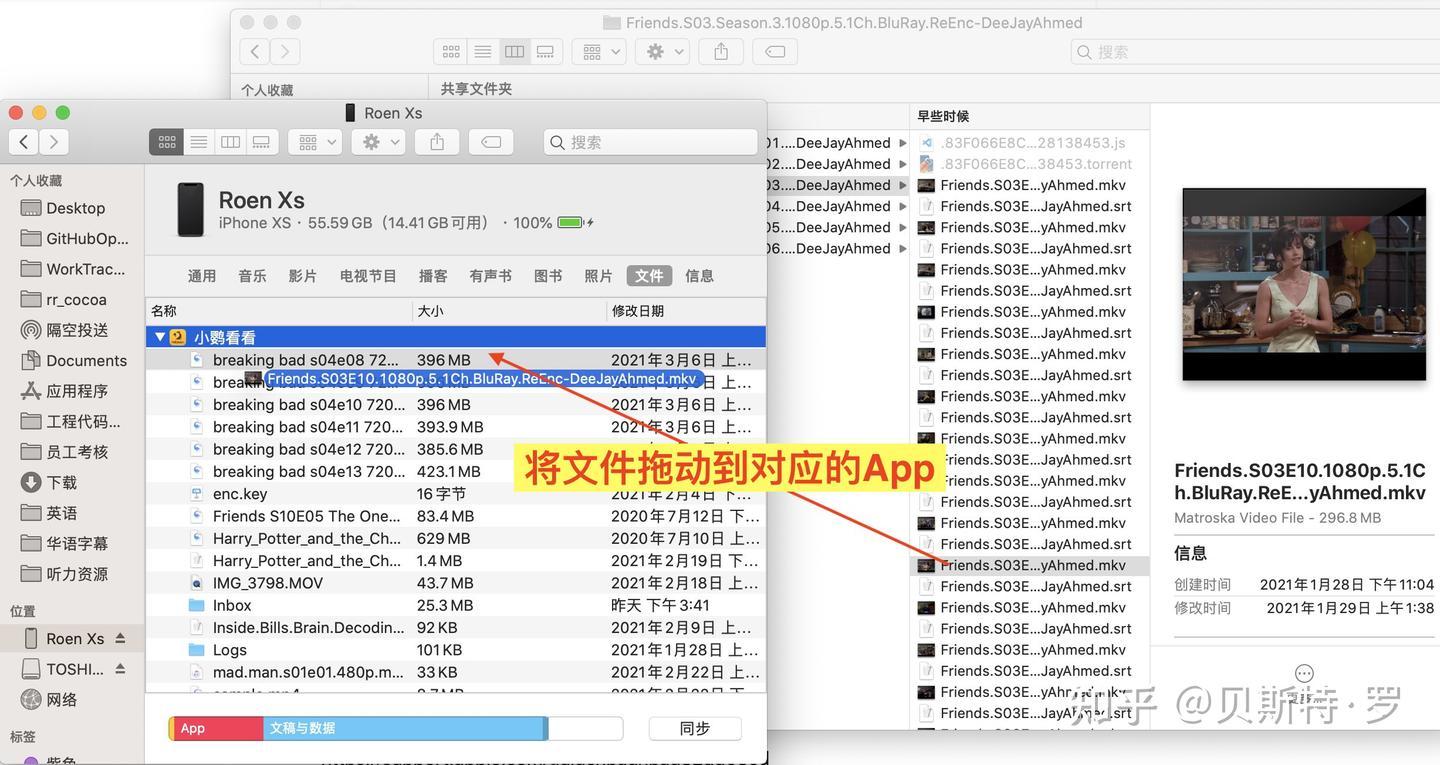Click the Share icon in Roen Xs toolbar
The image size is (1440, 765).
[x=437, y=142]
